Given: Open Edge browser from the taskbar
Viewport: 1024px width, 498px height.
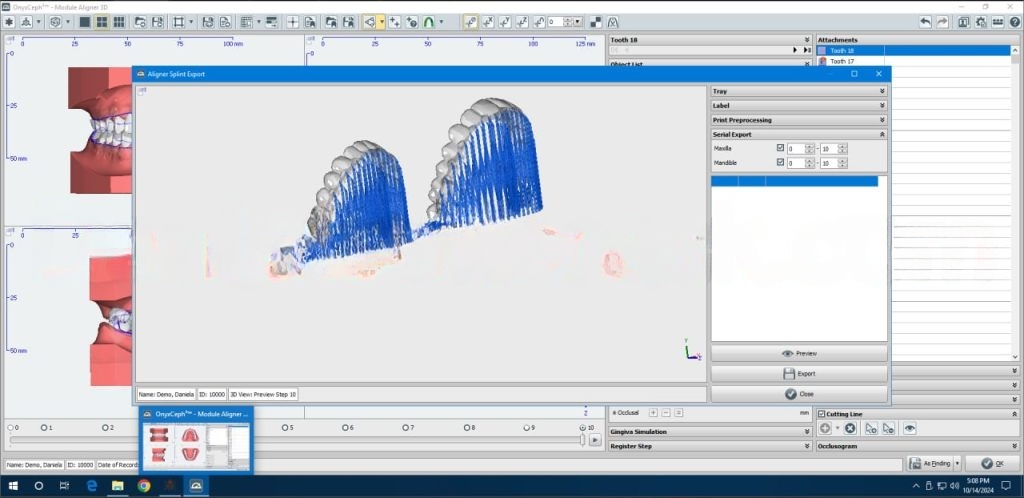Looking at the screenshot, I should (x=91, y=486).
